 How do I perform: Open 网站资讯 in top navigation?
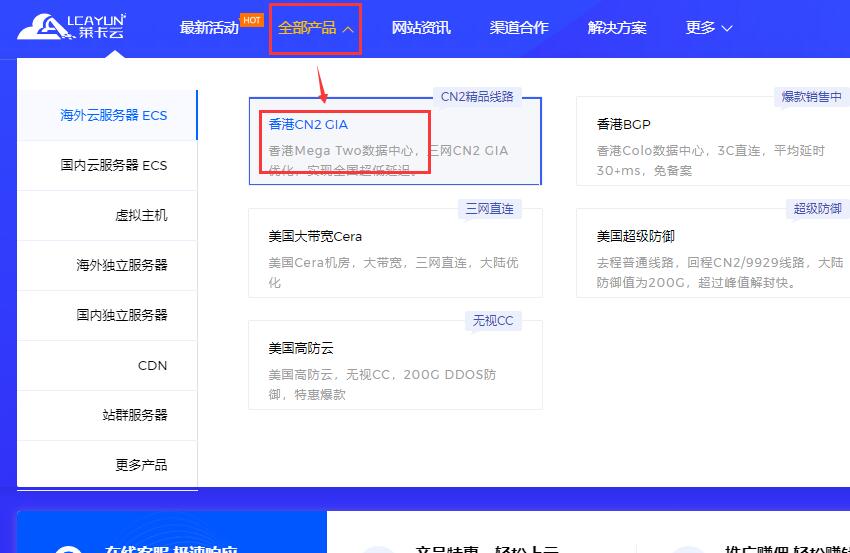[x=421, y=28]
